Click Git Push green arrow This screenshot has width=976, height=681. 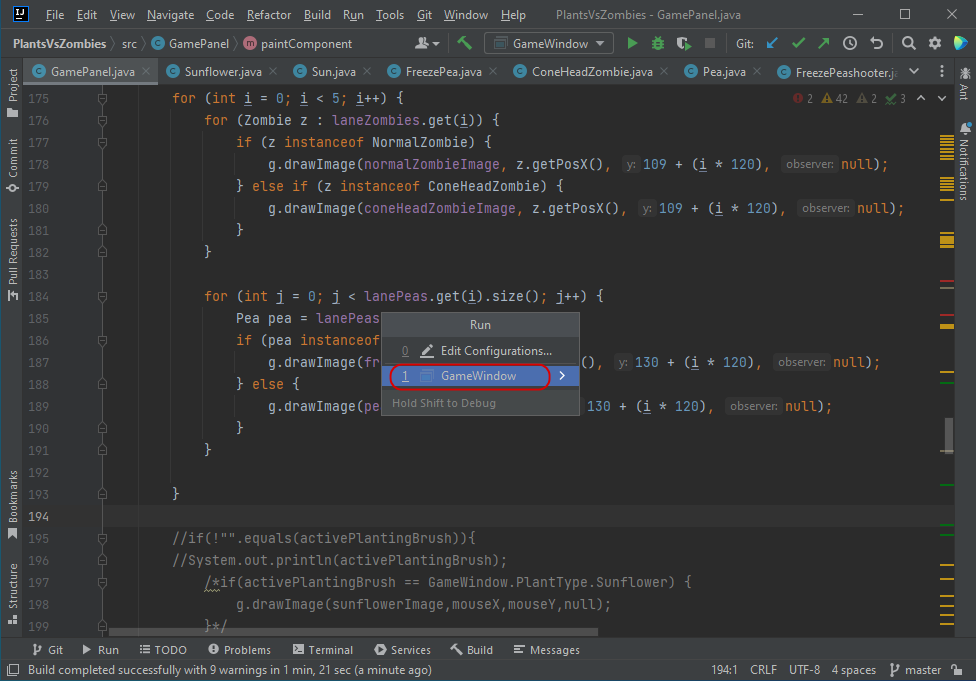[x=824, y=43]
